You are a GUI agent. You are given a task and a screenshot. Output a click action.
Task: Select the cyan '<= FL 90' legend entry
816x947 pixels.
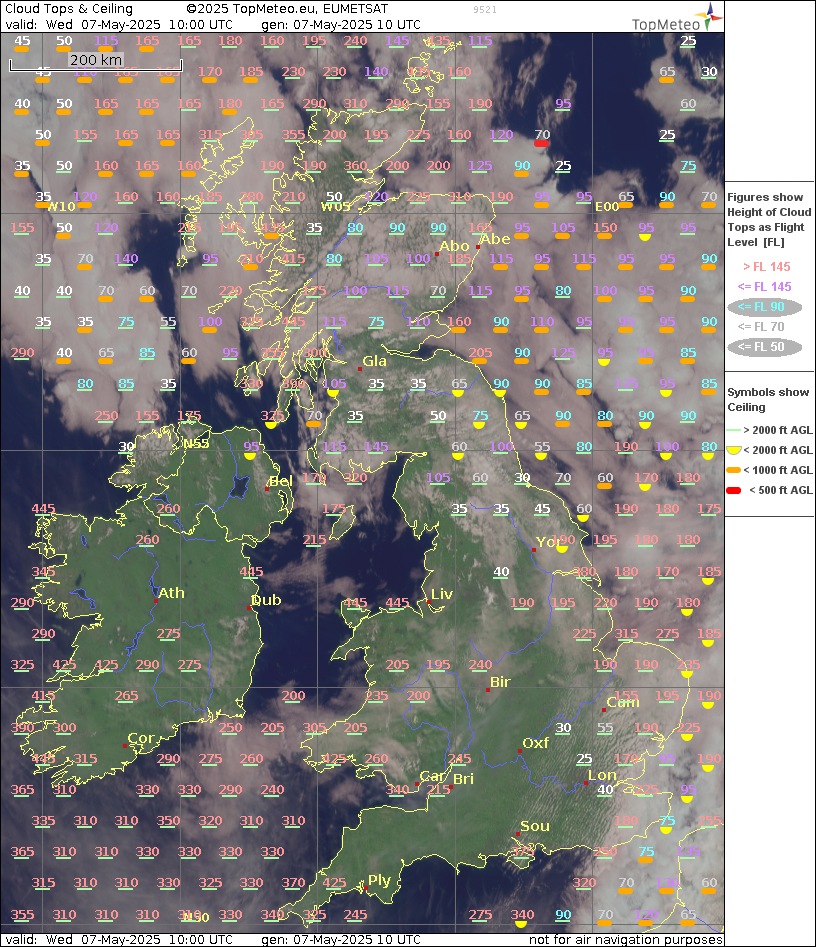tap(765, 306)
